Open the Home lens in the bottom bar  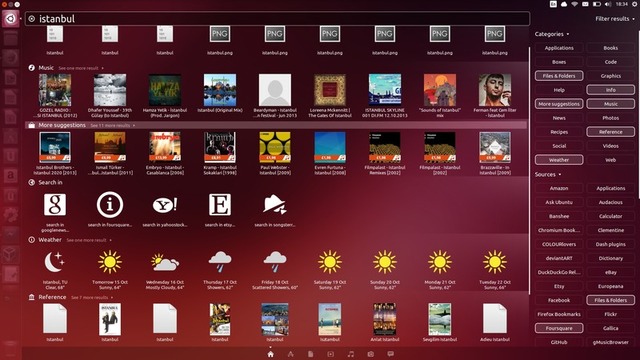(270, 354)
